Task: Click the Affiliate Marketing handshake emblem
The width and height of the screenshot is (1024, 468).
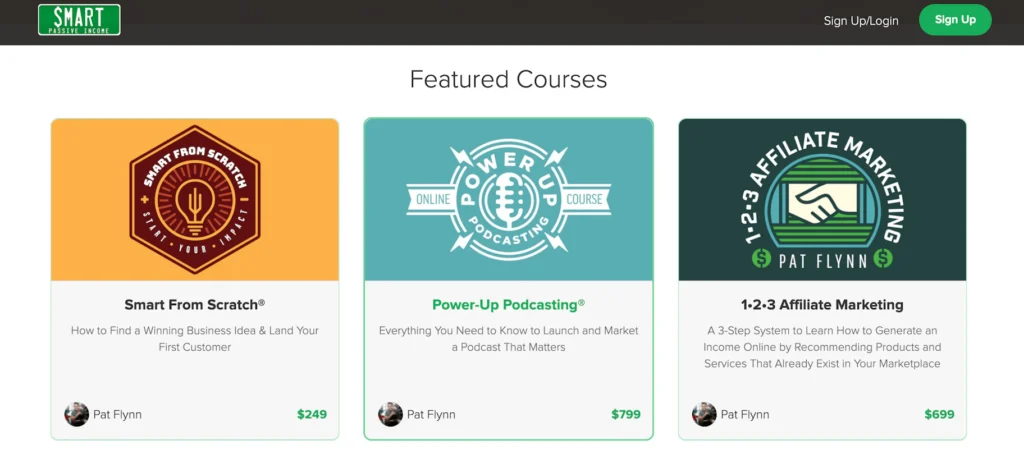Action: coord(822,205)
